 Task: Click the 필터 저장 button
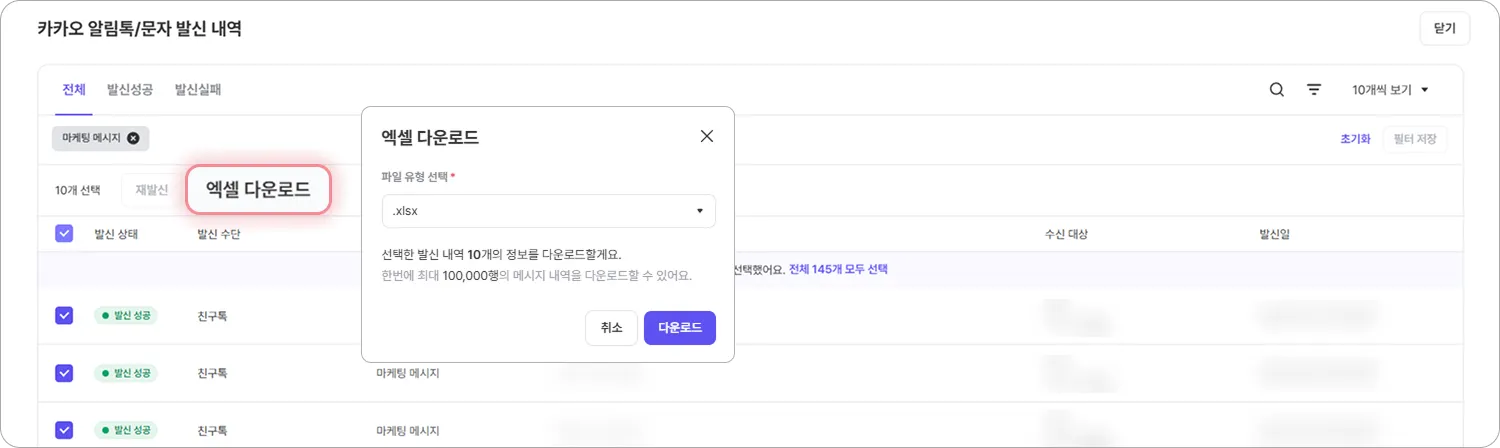click(x=1415, y=139)
